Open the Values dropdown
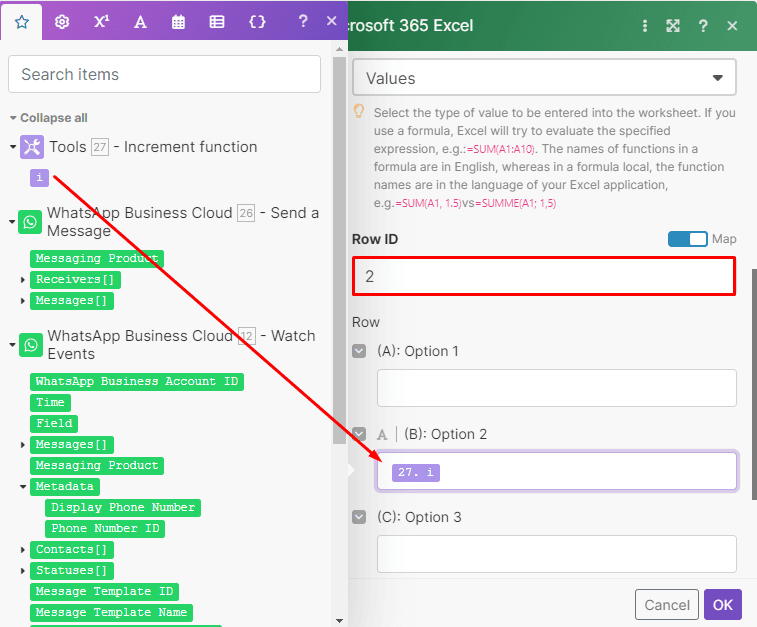Screen dimensions: 757x627 click(544, 78)
